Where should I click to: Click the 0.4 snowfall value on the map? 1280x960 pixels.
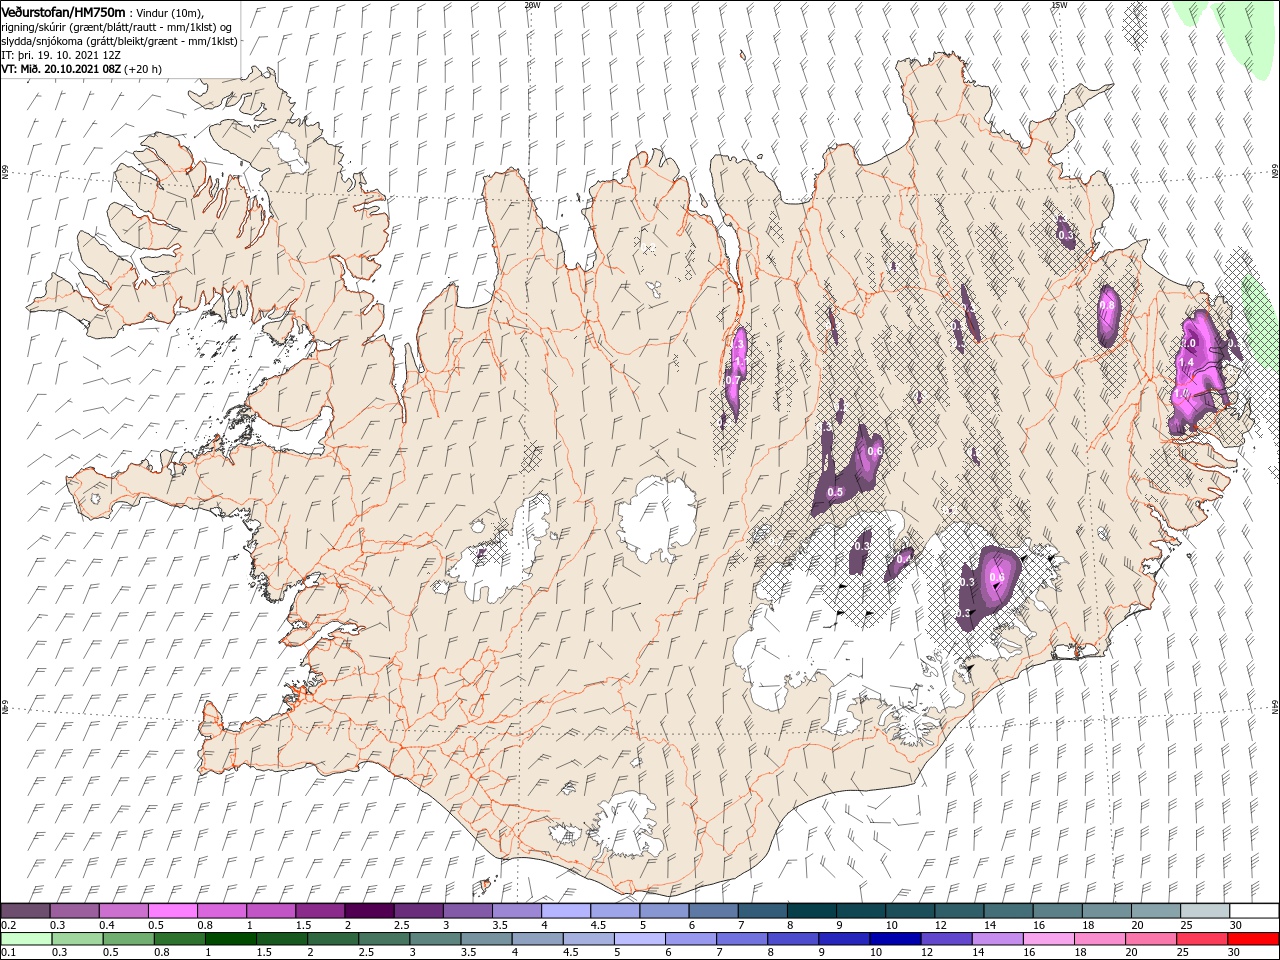[904, 560]
